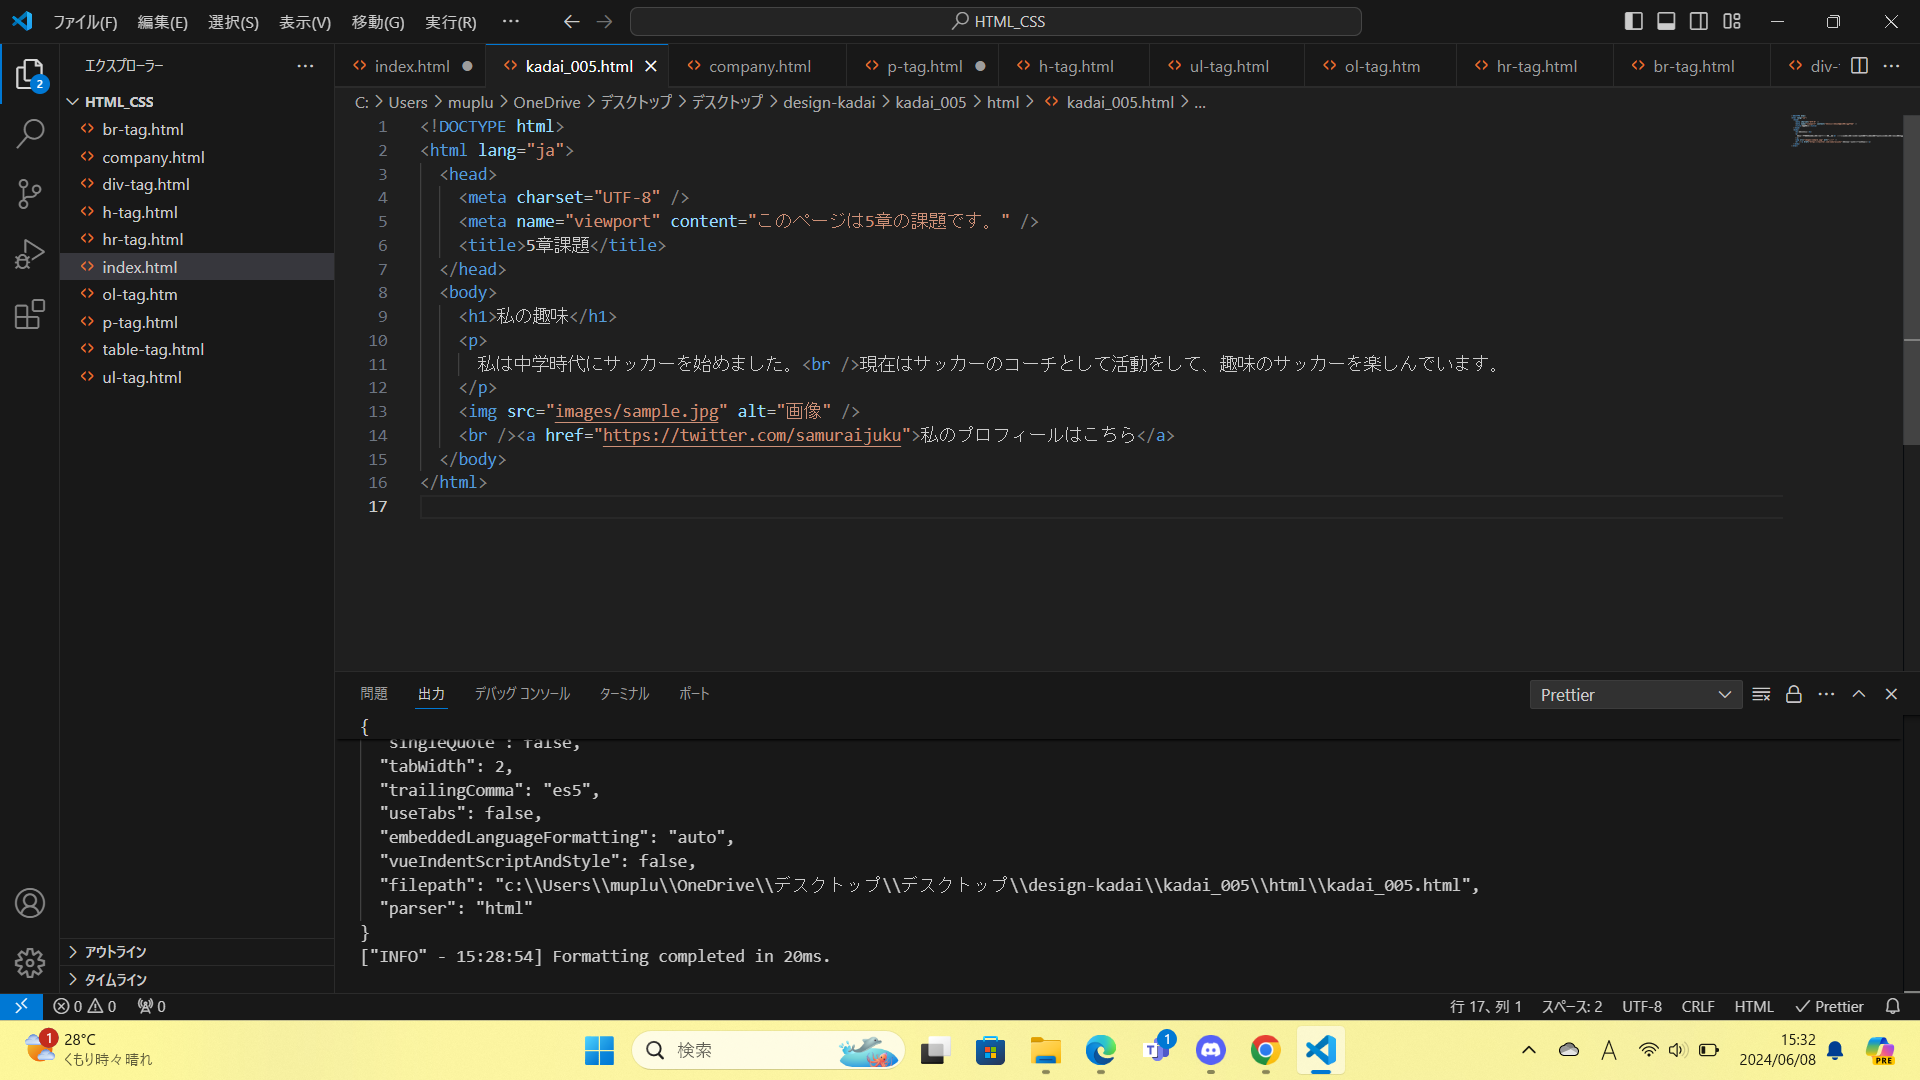Expand the アウトライン section
Image resolution: width=1920 pixels, height=1080 pixels.
[x=115, y=952]
